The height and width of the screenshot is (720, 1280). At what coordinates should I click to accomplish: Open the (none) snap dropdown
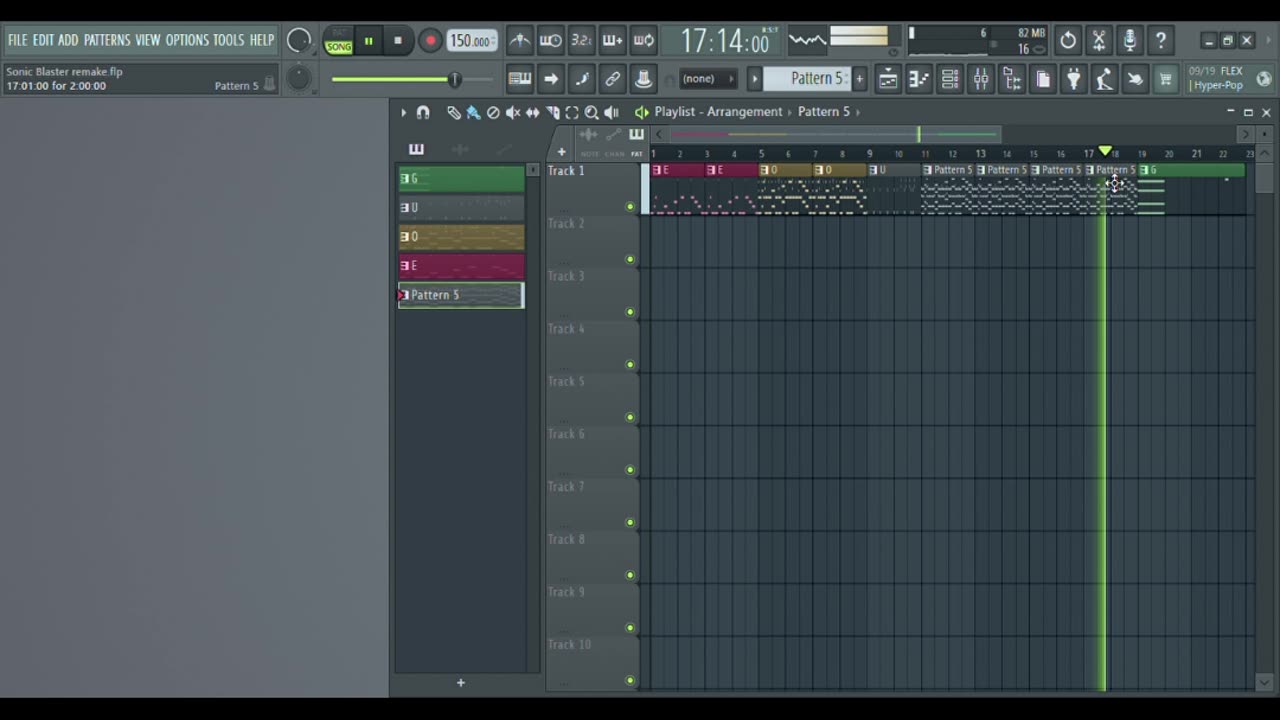pos(707,79)
